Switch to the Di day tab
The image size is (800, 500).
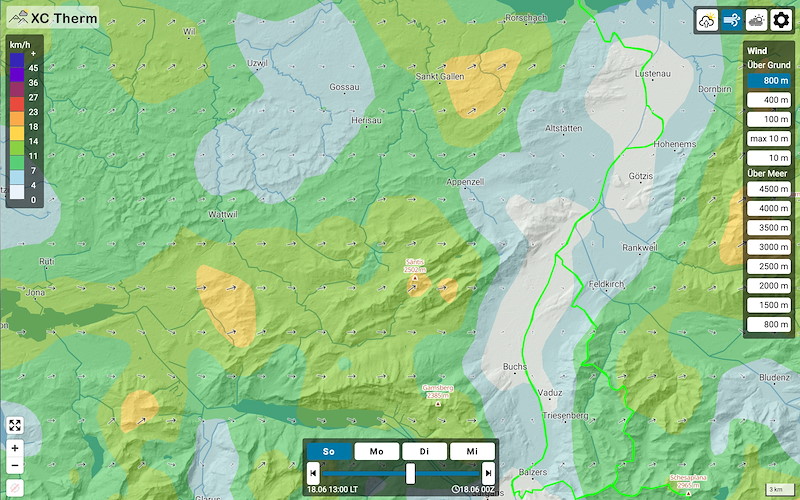pos(424,451)
